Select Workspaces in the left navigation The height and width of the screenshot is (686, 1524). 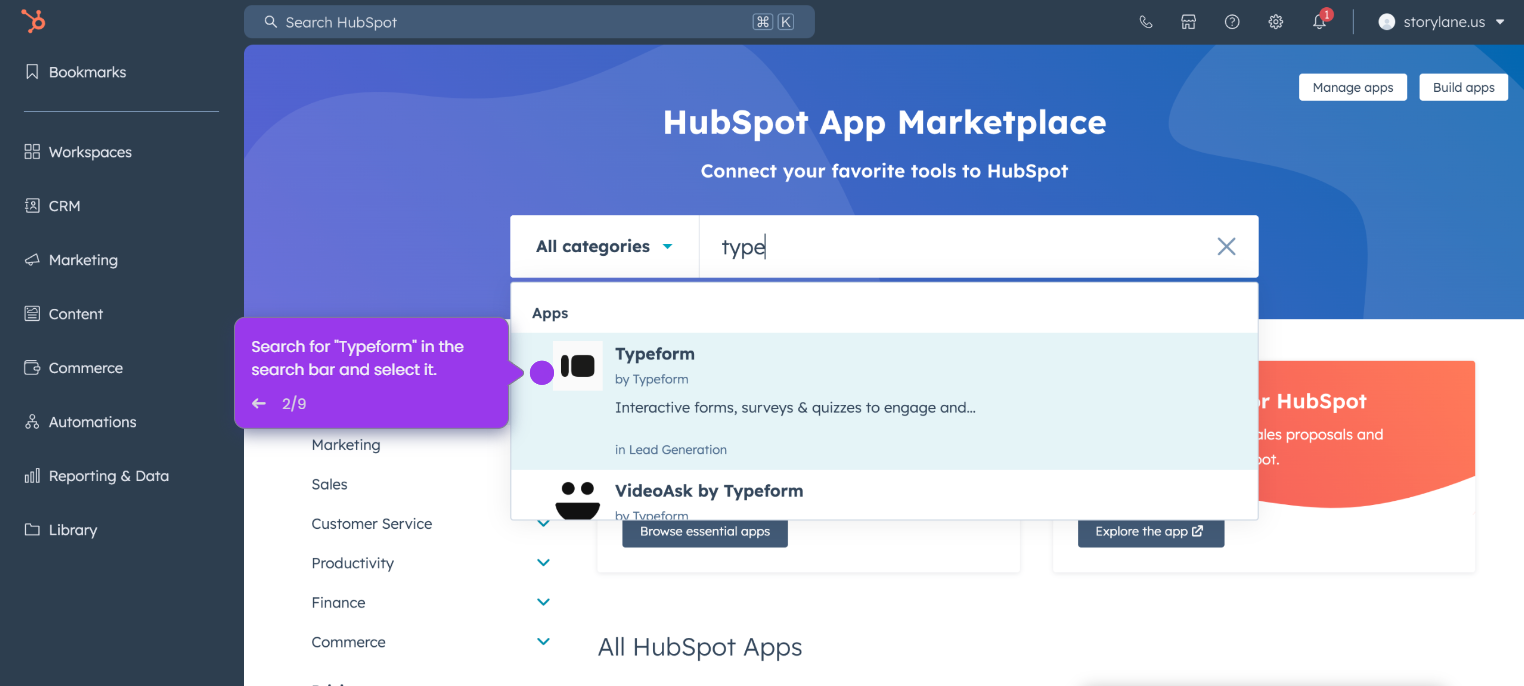pos(90,151)
